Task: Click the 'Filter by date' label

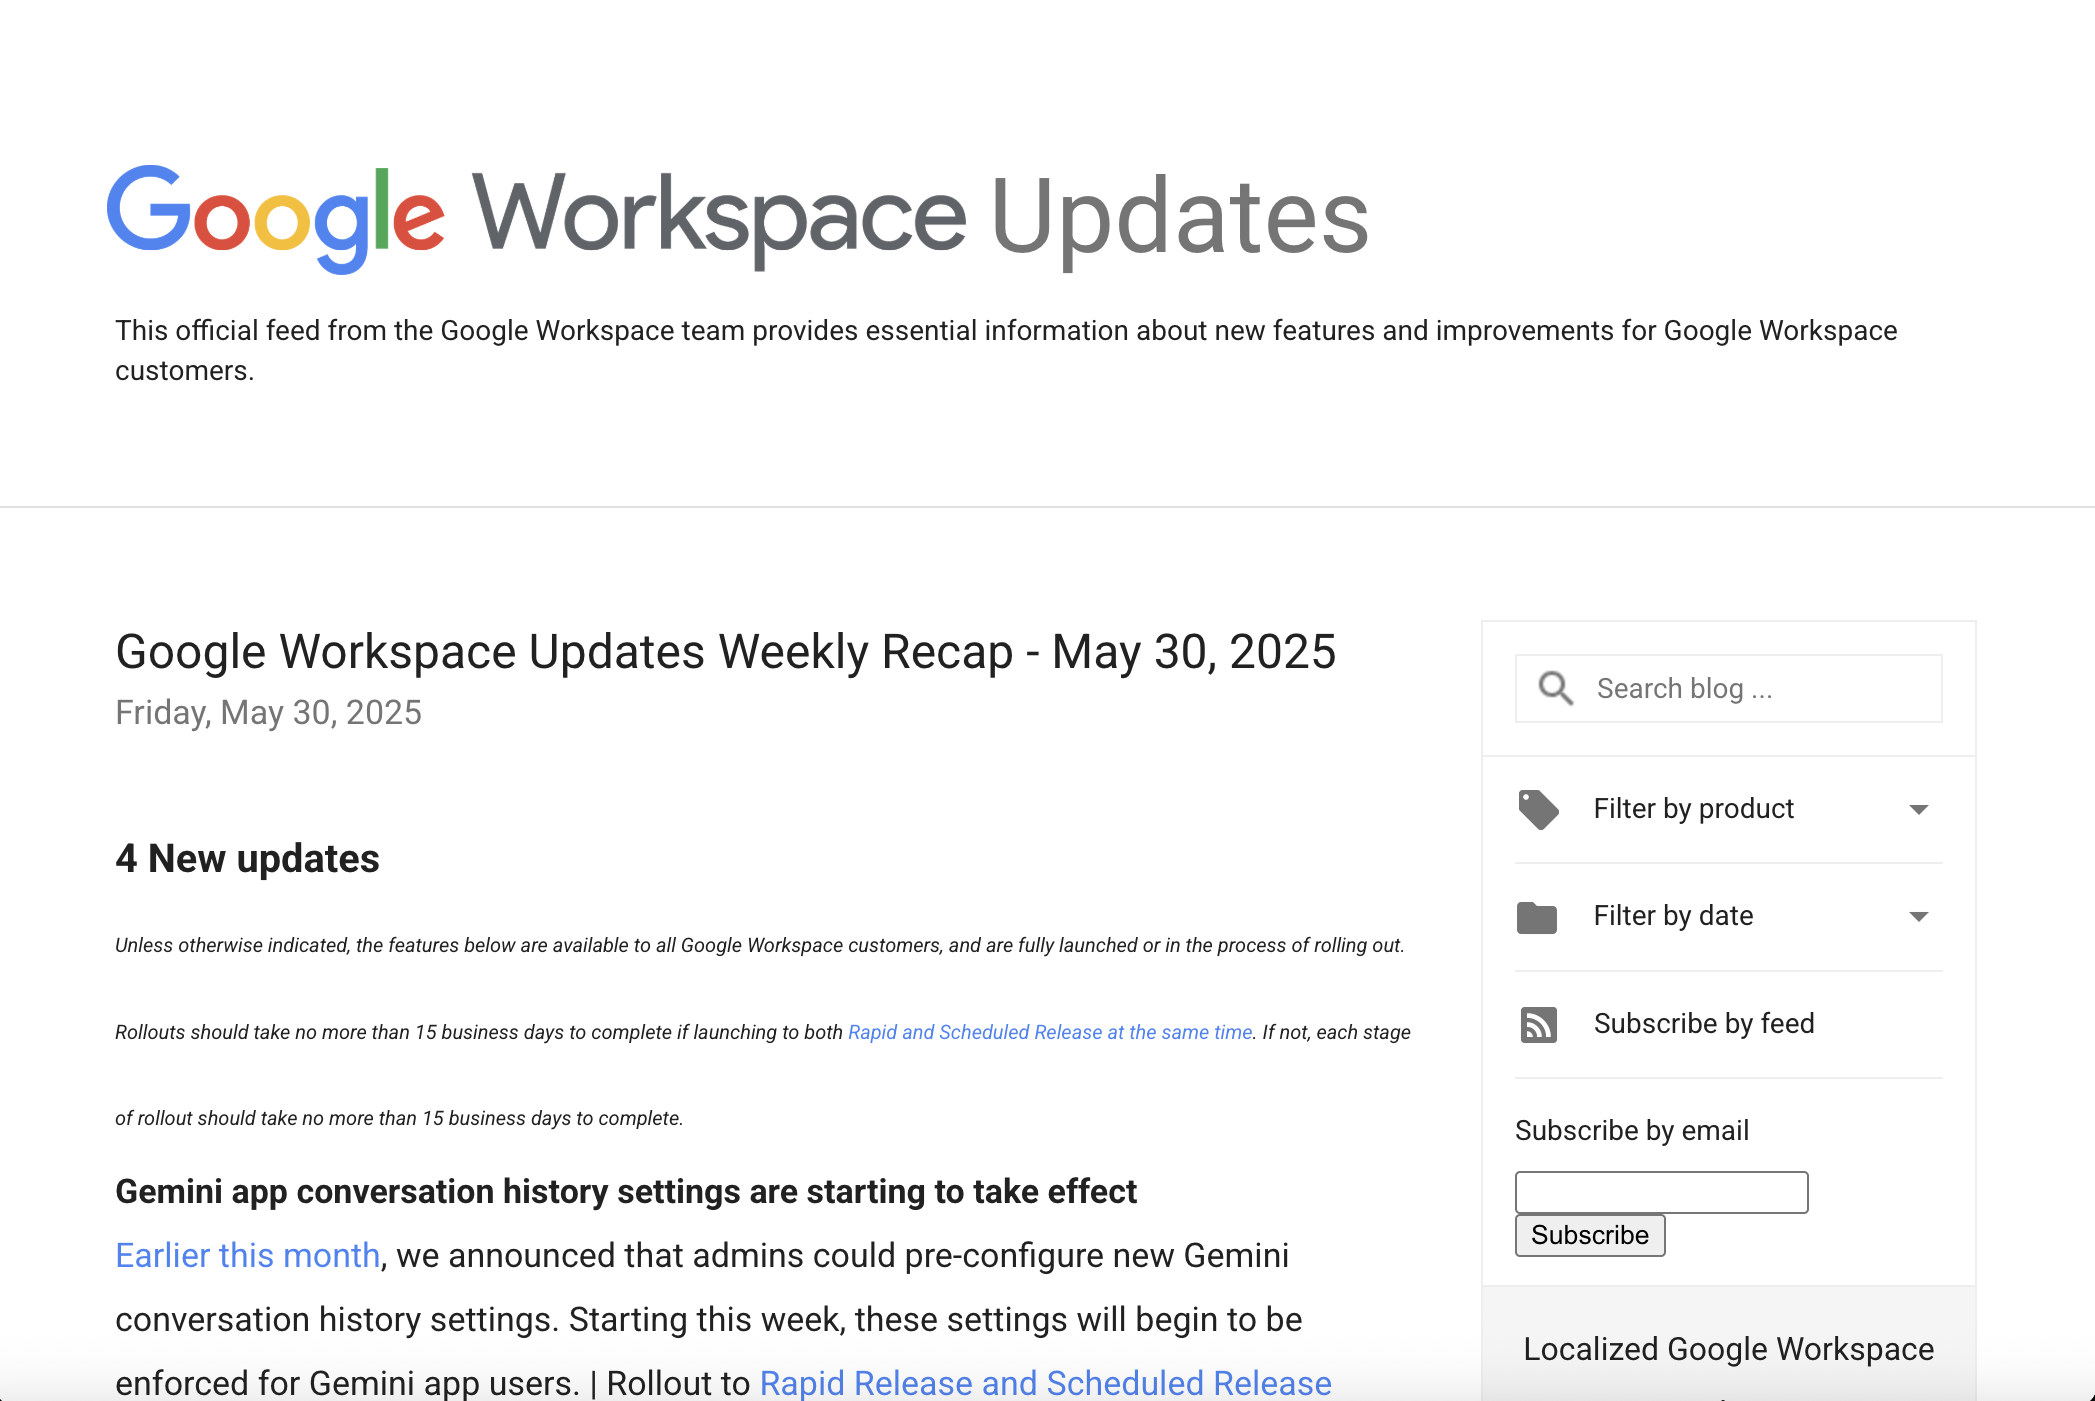Action: pos(1673,916)
